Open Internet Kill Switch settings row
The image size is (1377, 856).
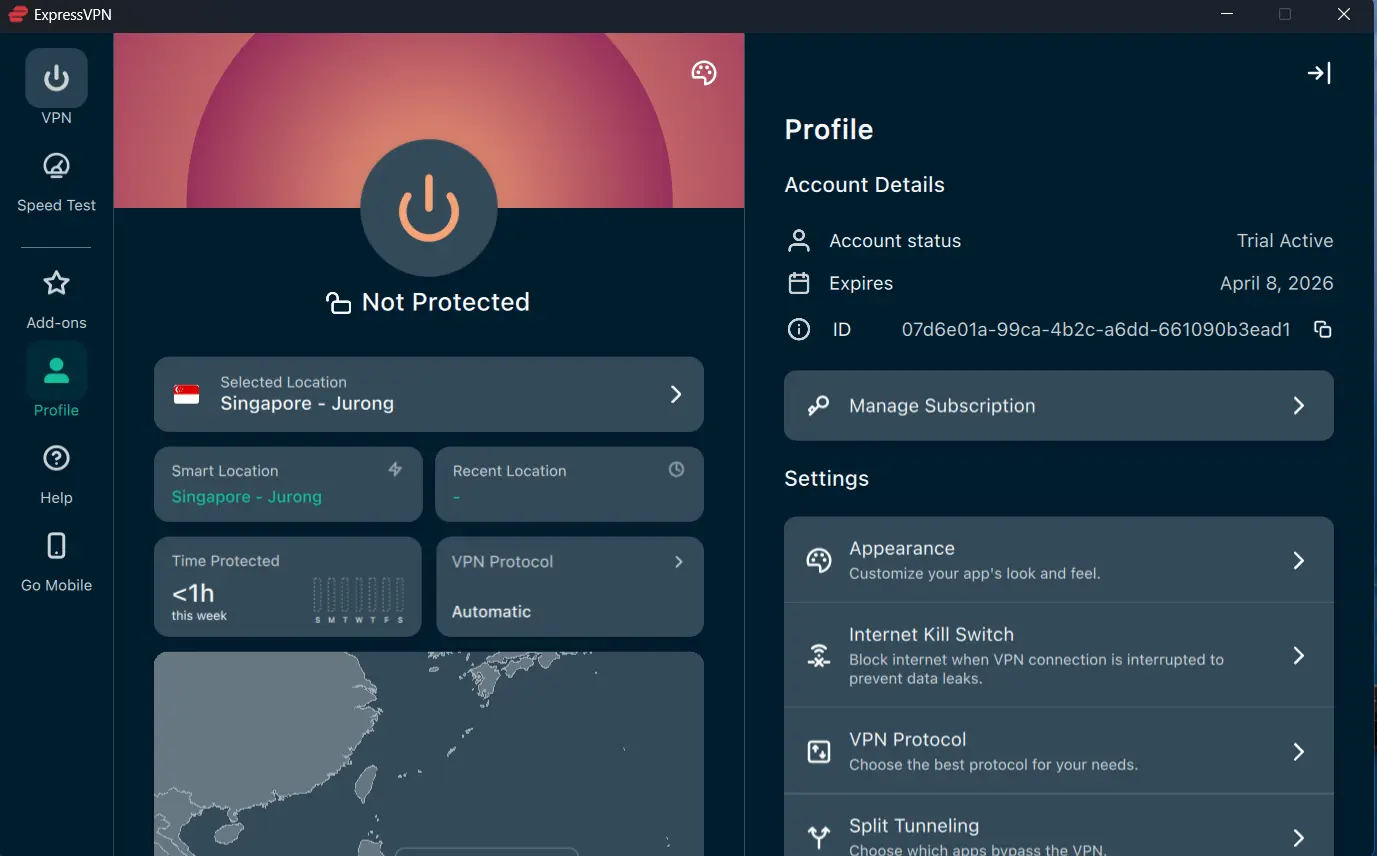coord(1059,655)
